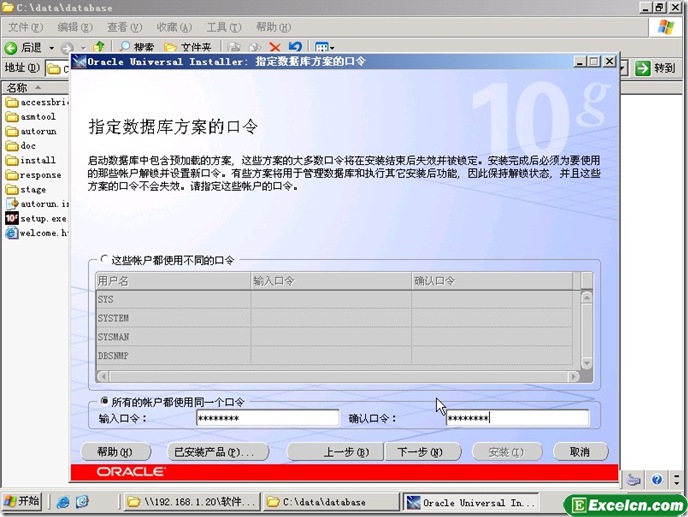Open the 开始 Start button
The image size is (688, 517).
tap(22, 501)
